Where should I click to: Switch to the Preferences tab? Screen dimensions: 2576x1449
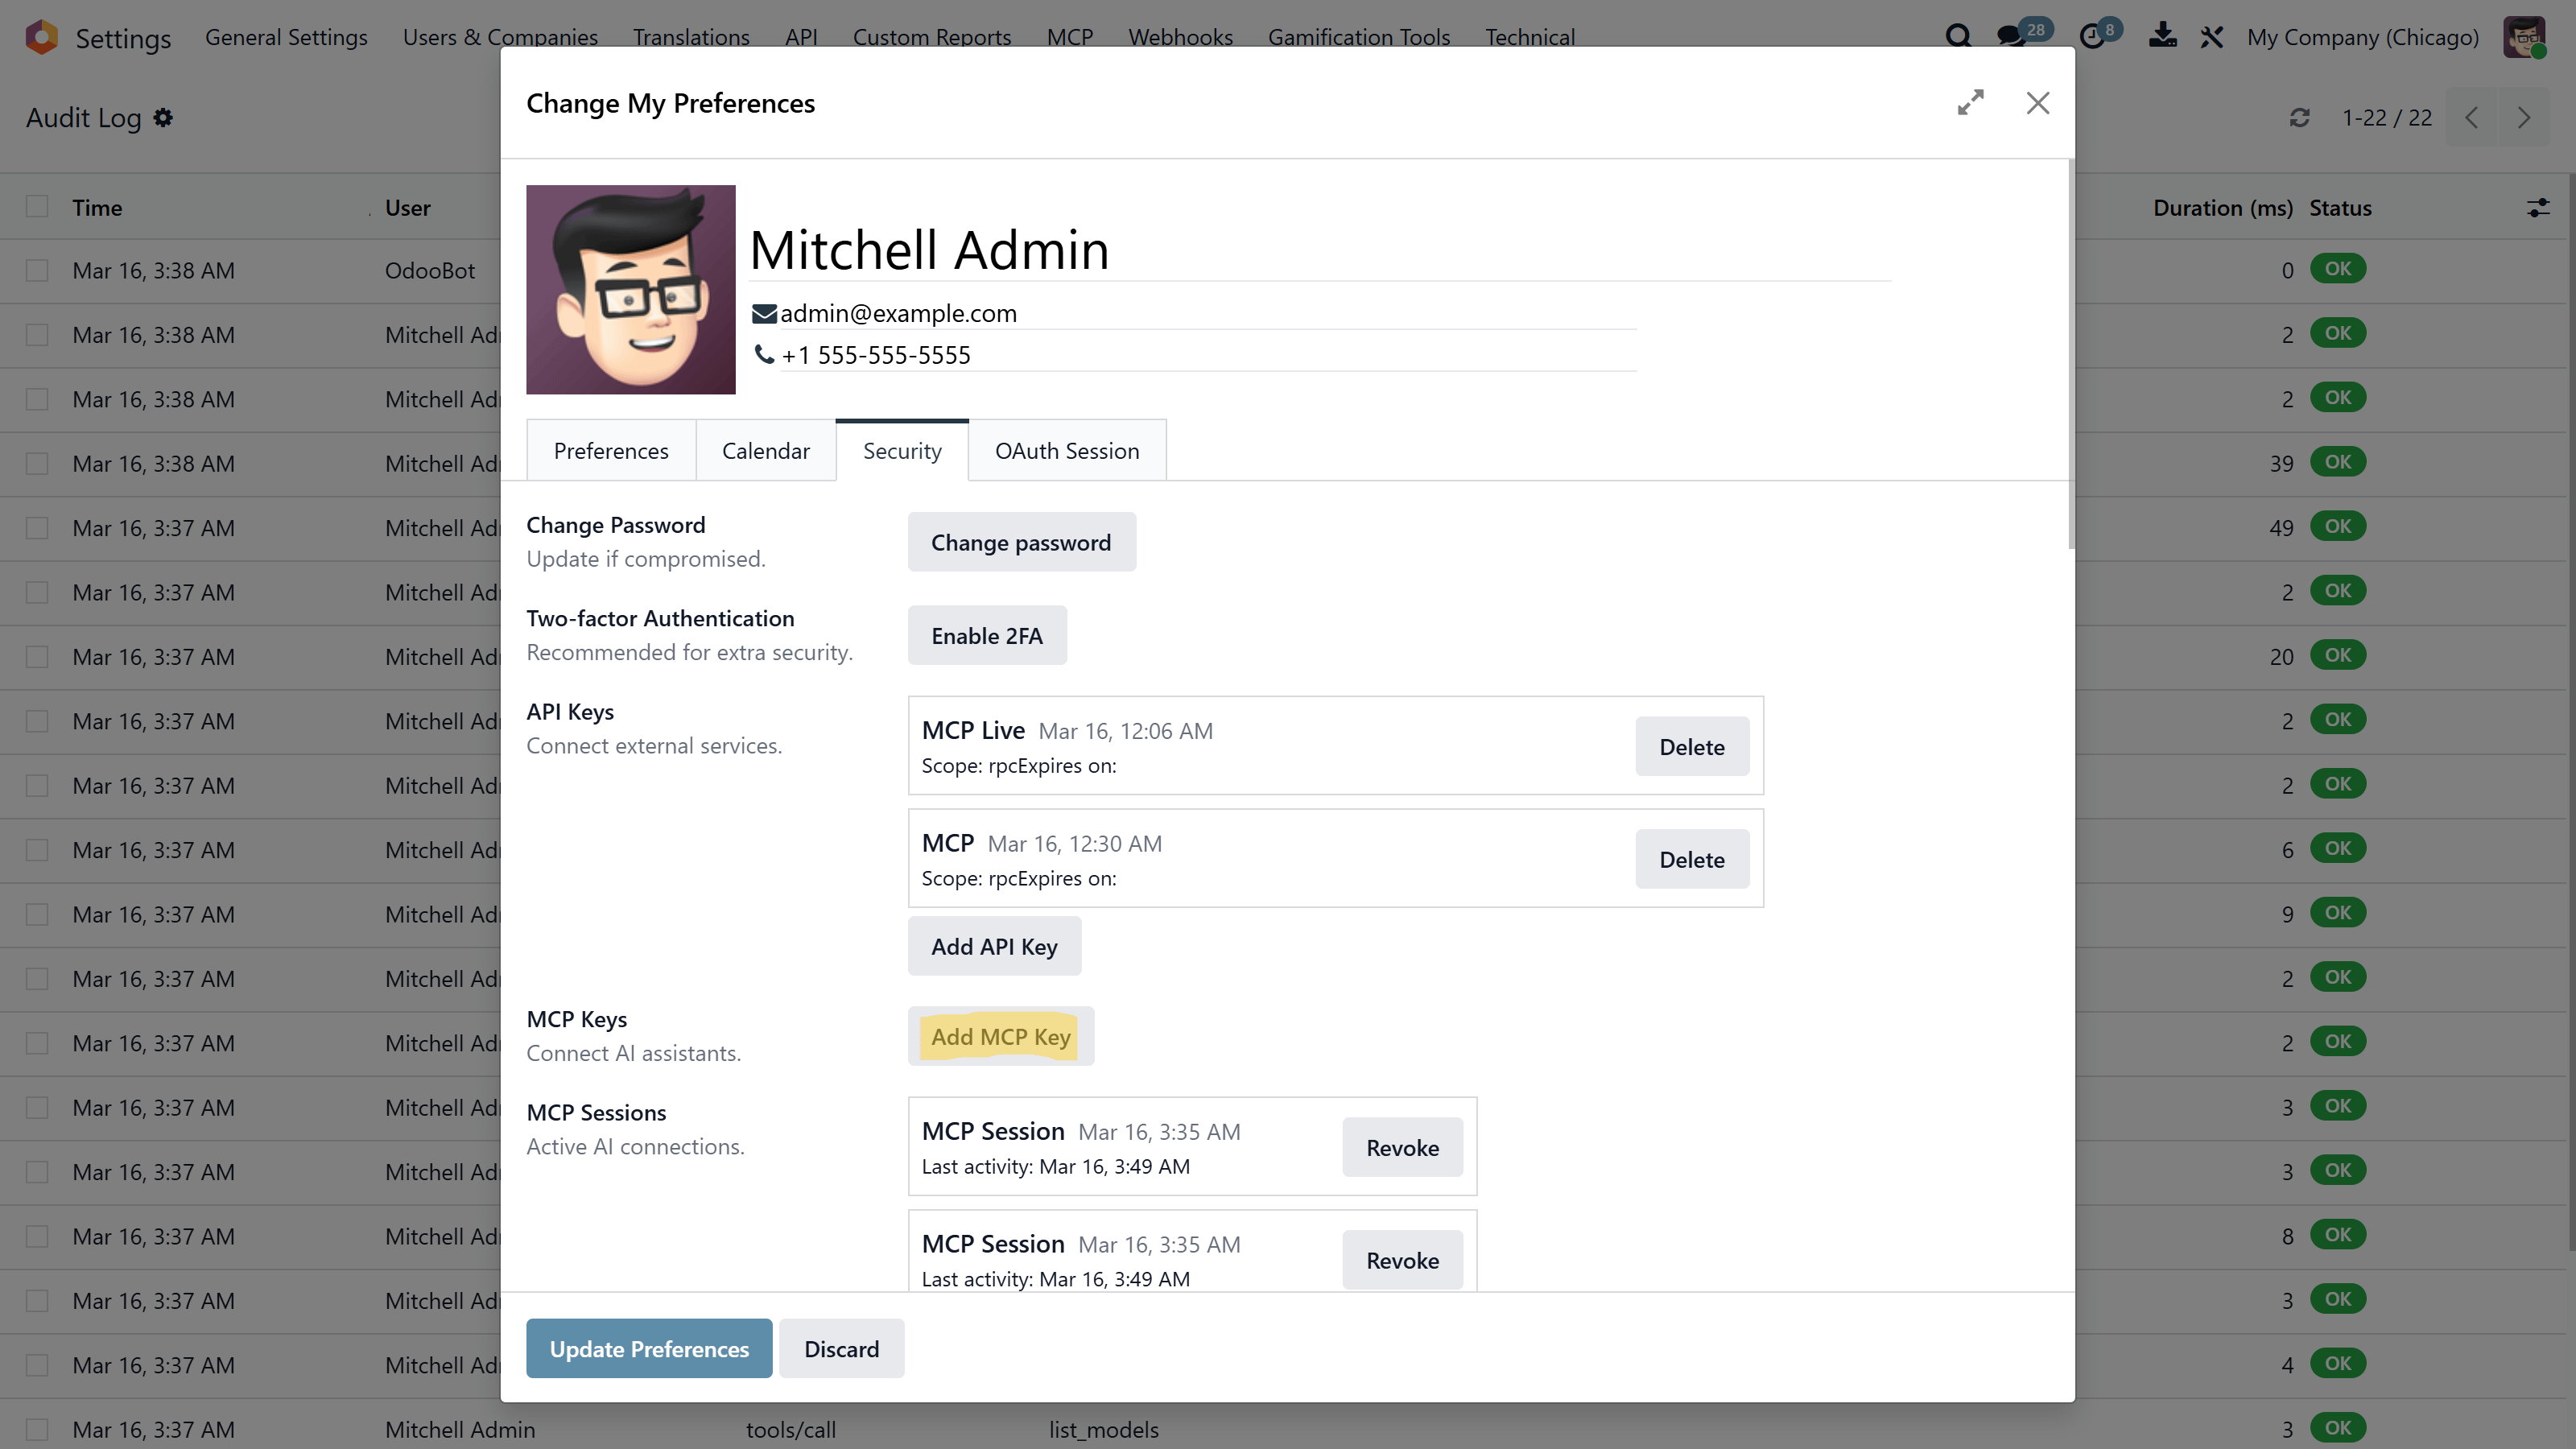coord(610,451)
